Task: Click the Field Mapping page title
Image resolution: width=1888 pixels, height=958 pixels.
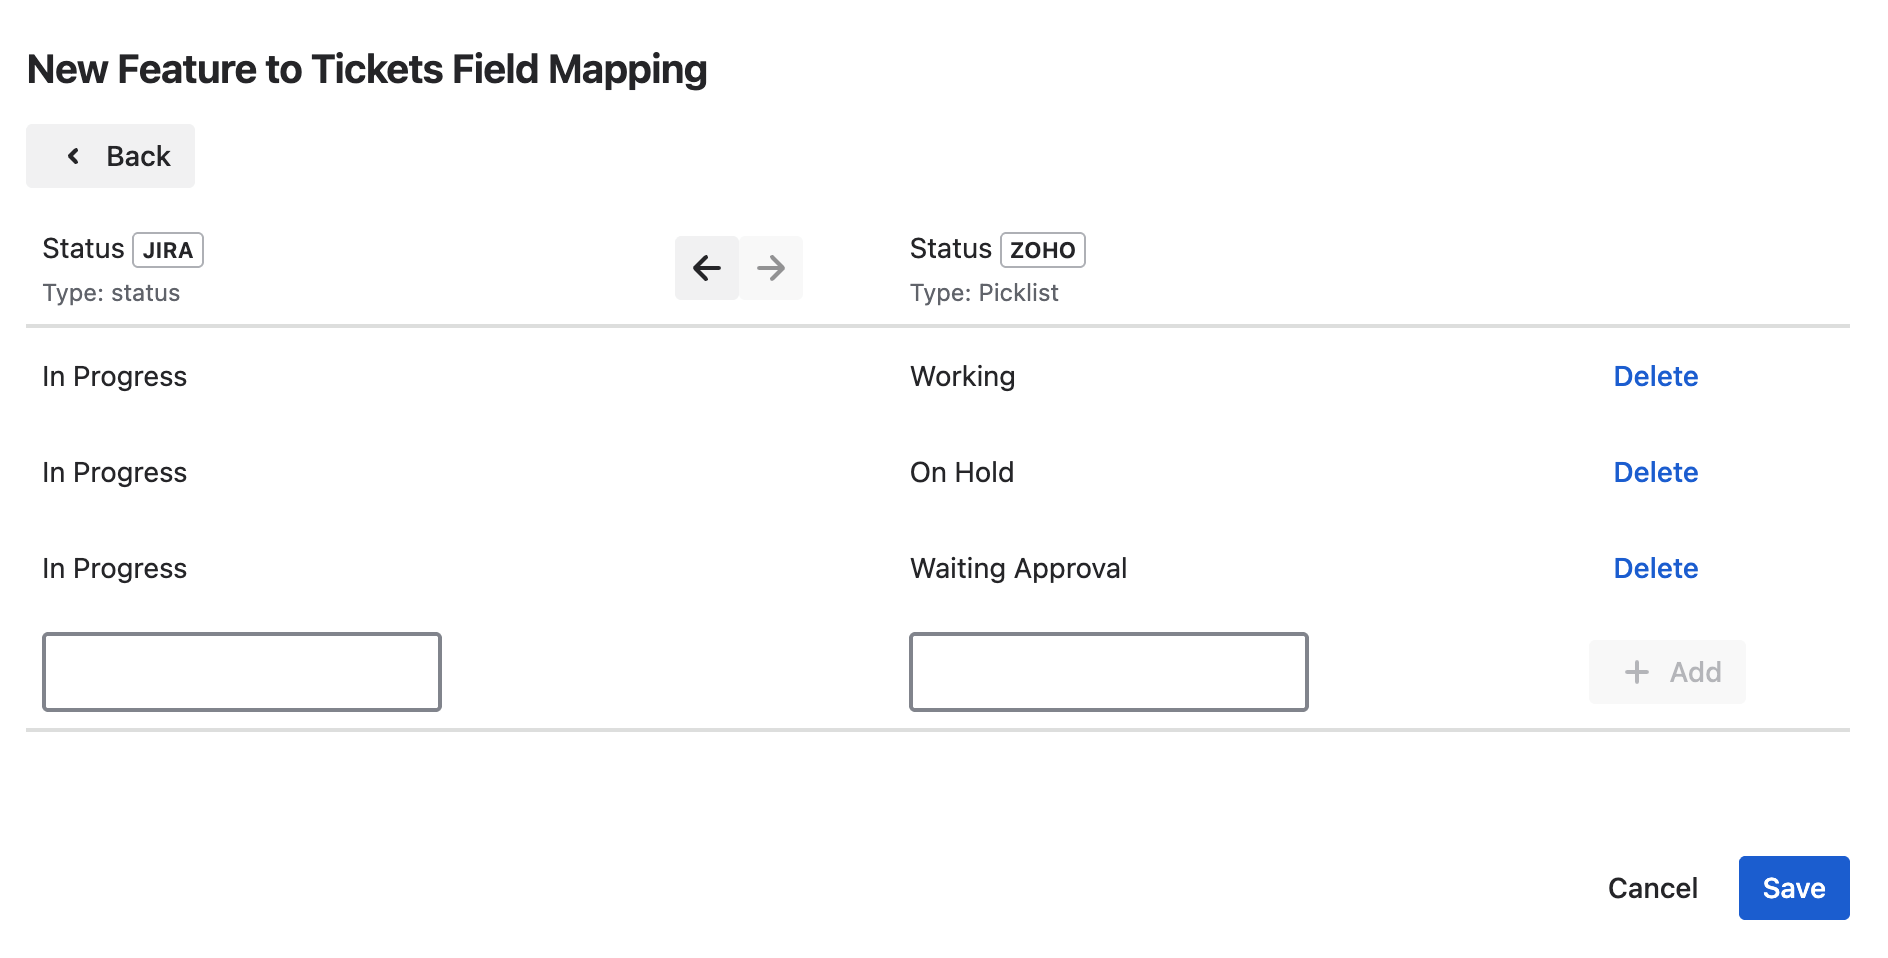Action: 367,69
